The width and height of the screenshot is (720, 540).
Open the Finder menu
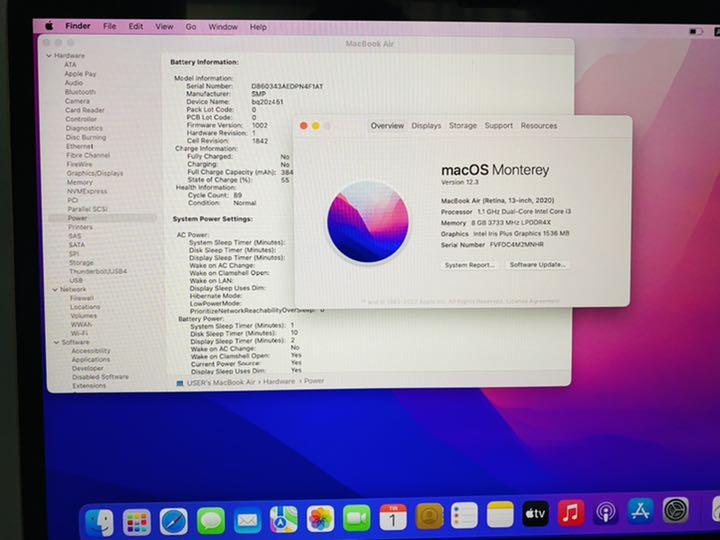[x=78, y=26]
